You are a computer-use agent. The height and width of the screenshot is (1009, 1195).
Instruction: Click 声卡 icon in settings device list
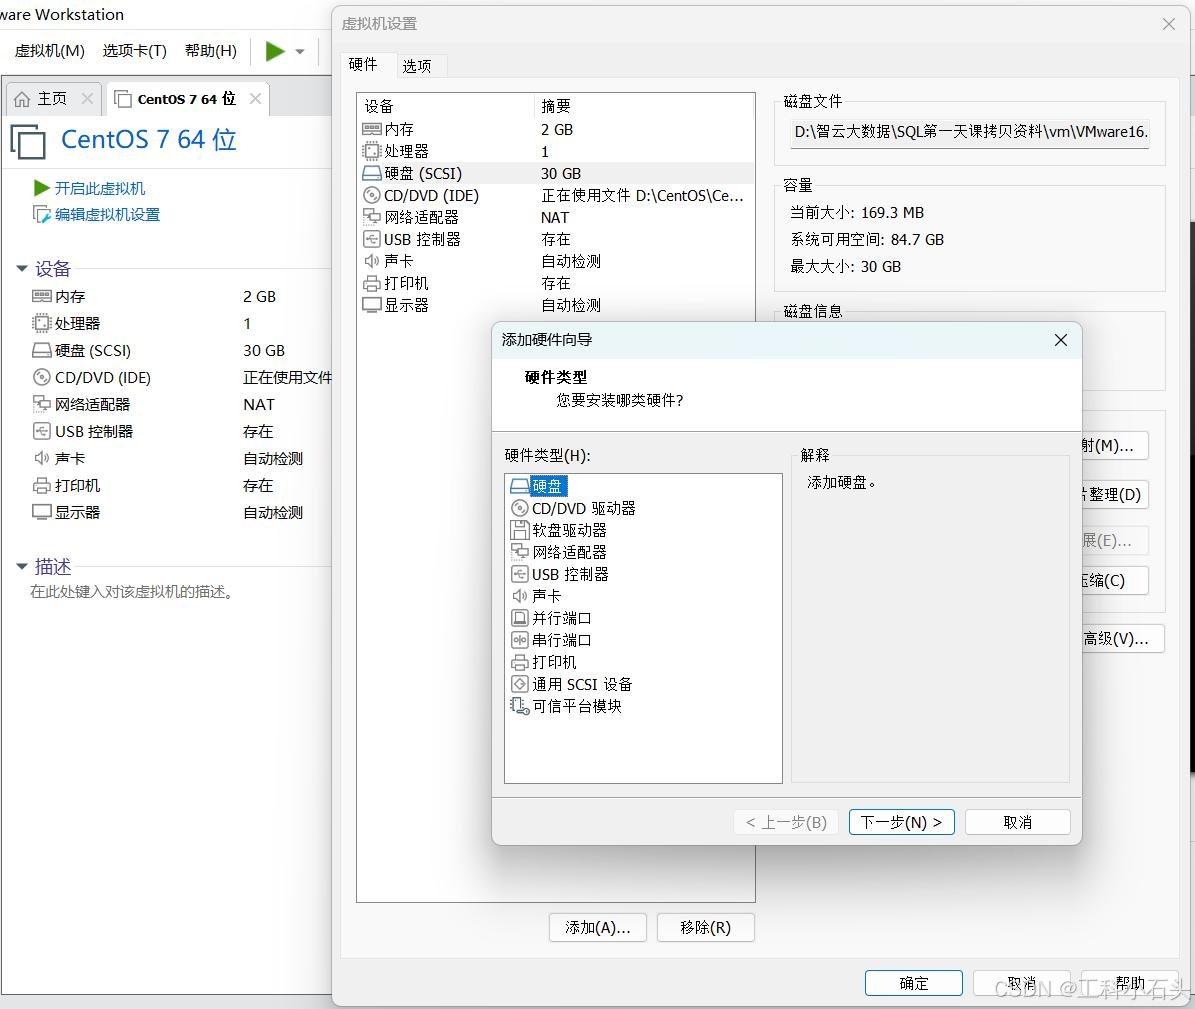point(372,261)
